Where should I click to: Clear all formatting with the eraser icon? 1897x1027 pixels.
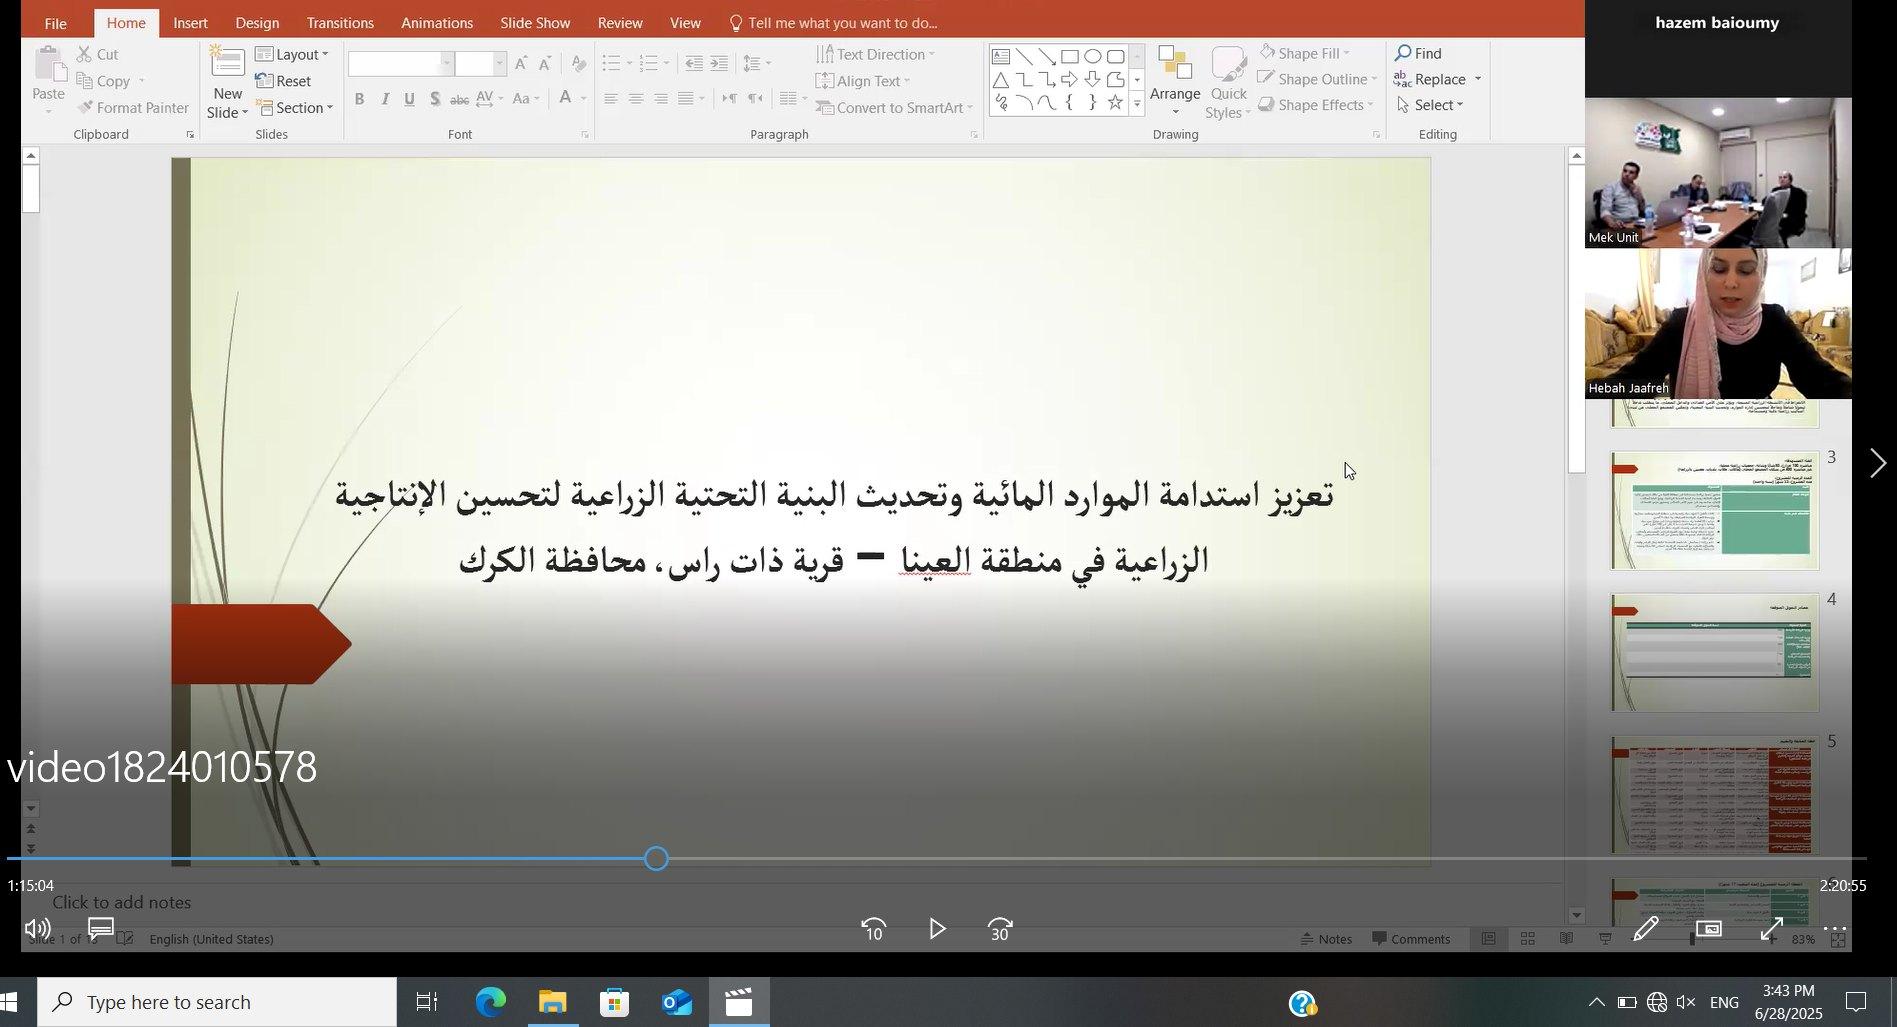pos(579,64)
